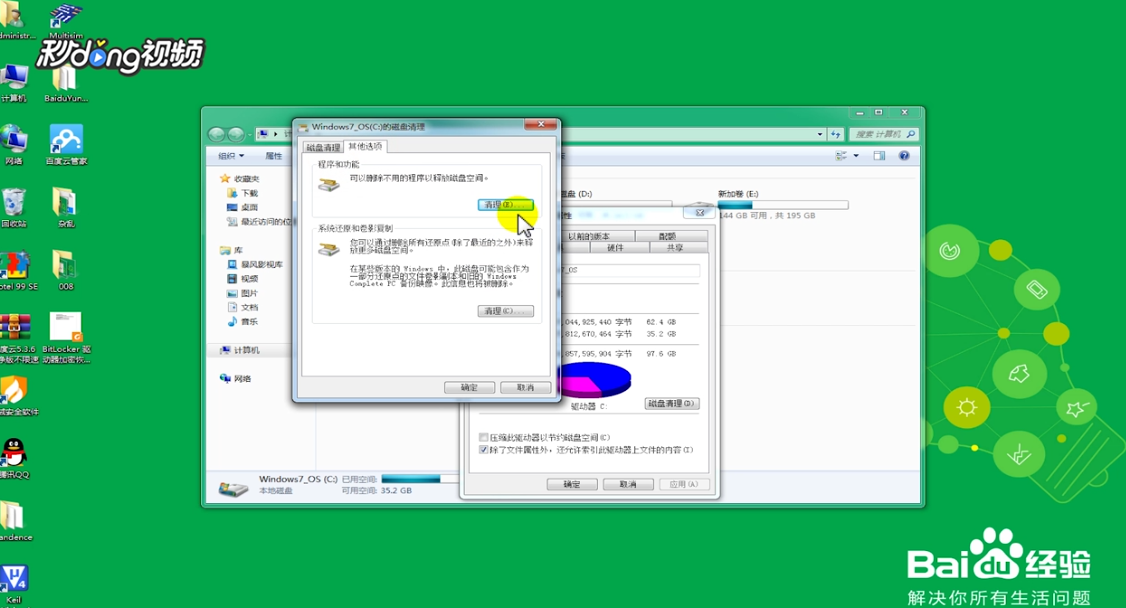Launch 腾讯QQ from the desktop
The image size is (1126, 608).
[x=14, y=458]
